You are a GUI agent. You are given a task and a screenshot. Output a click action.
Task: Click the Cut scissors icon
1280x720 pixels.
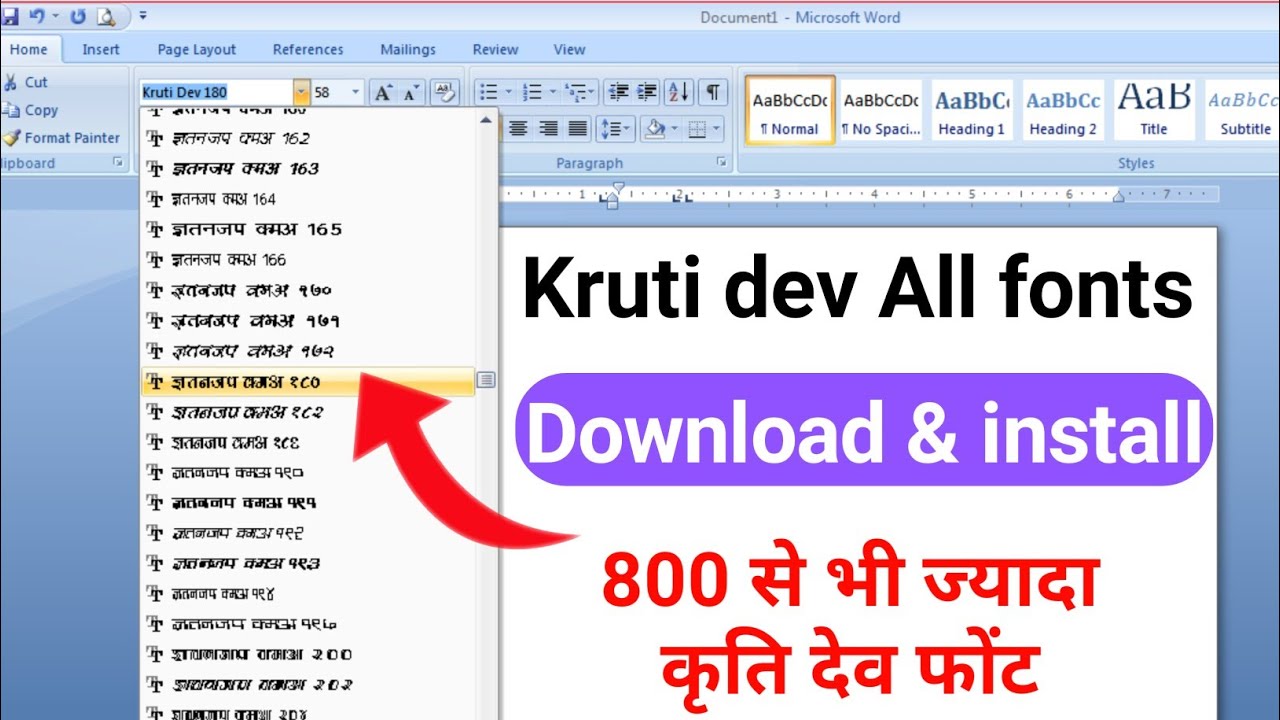coord(10,82)
